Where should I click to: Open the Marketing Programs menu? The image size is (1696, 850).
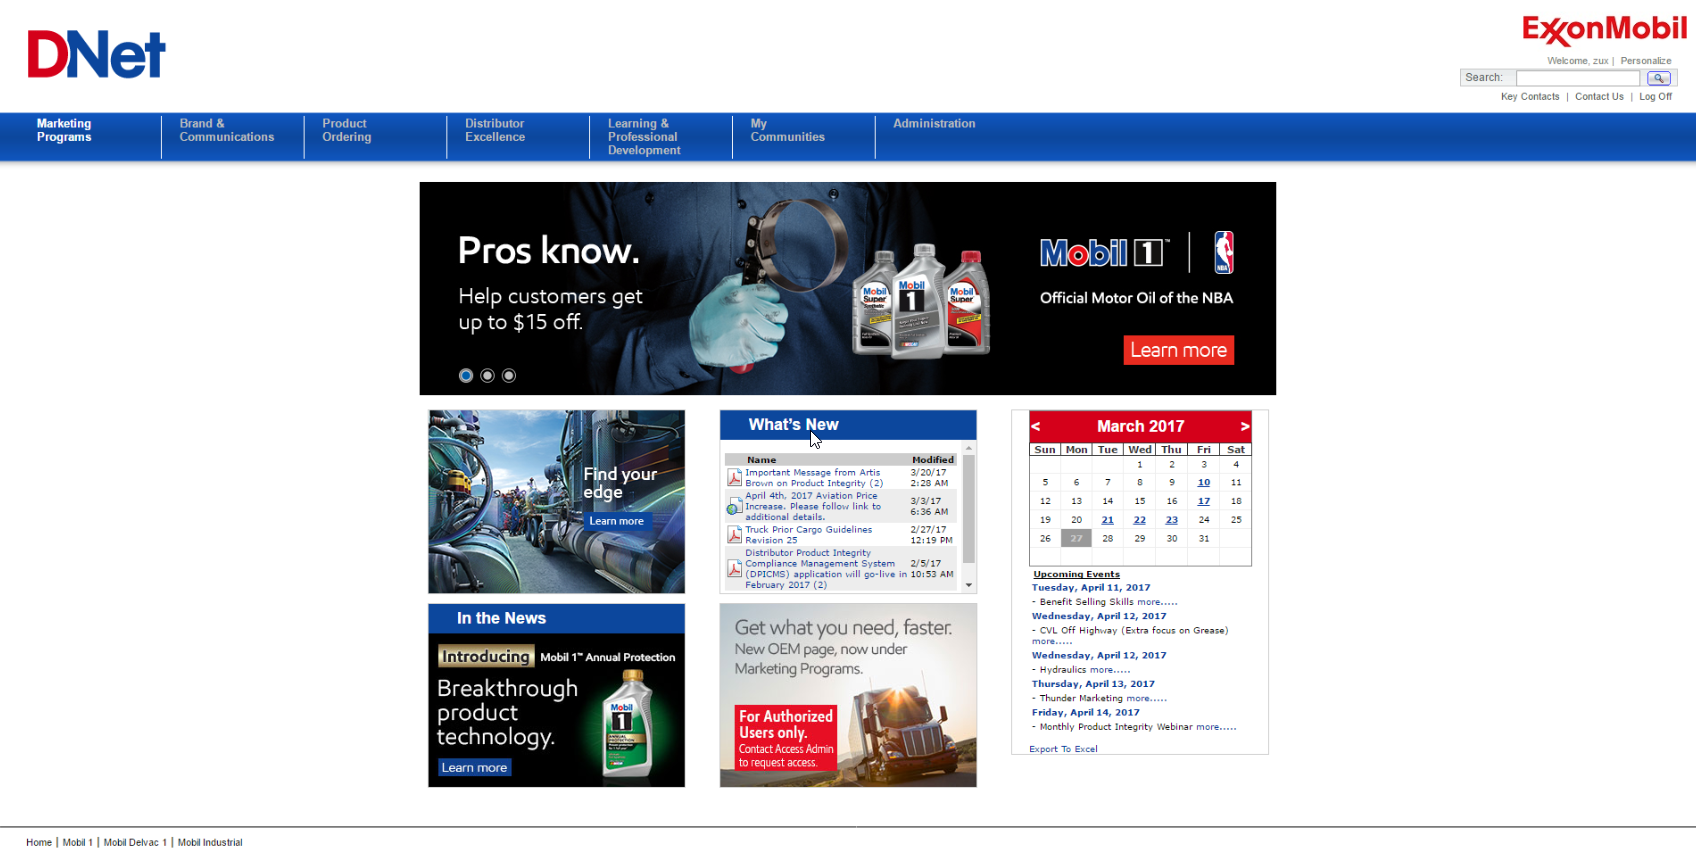coord(64,131)
